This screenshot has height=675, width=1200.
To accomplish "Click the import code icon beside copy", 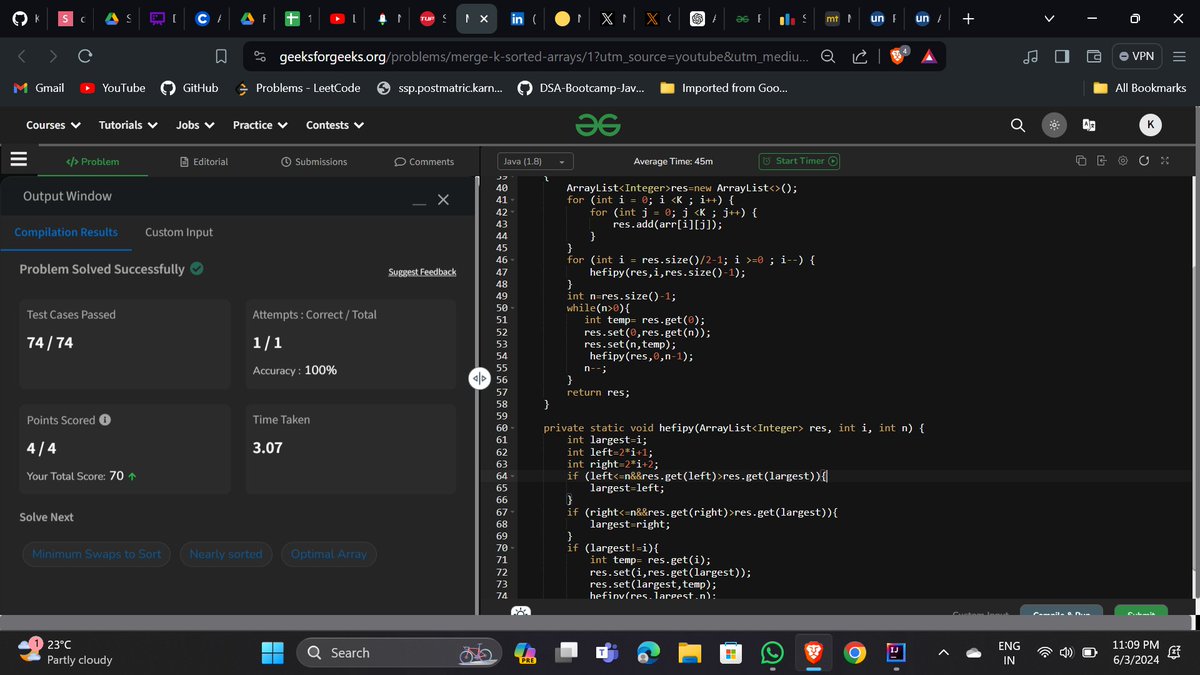I will [1102, 161].
